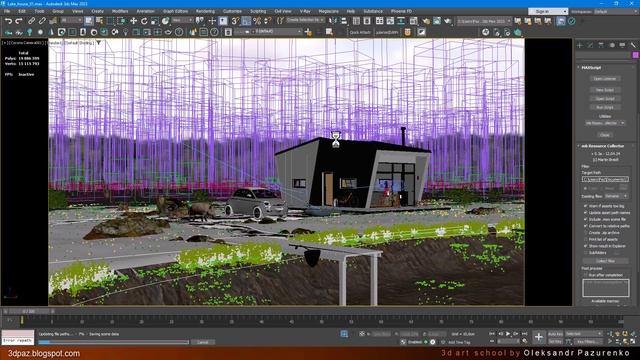
Task: Toggle 'Convert to relative paths' checkbox
Action: (x=586, y=226)
